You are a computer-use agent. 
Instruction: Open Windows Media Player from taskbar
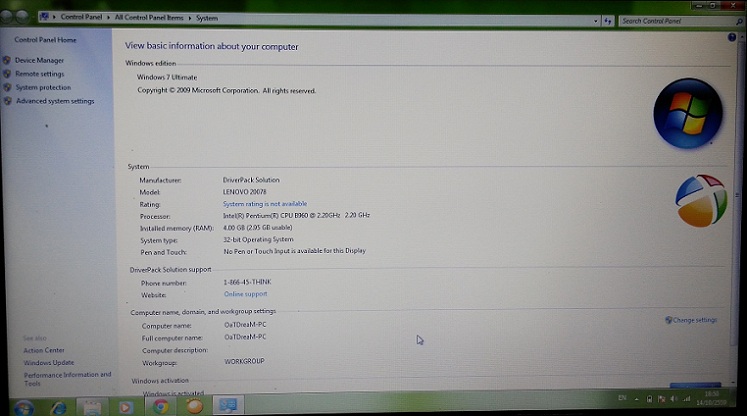126,407
